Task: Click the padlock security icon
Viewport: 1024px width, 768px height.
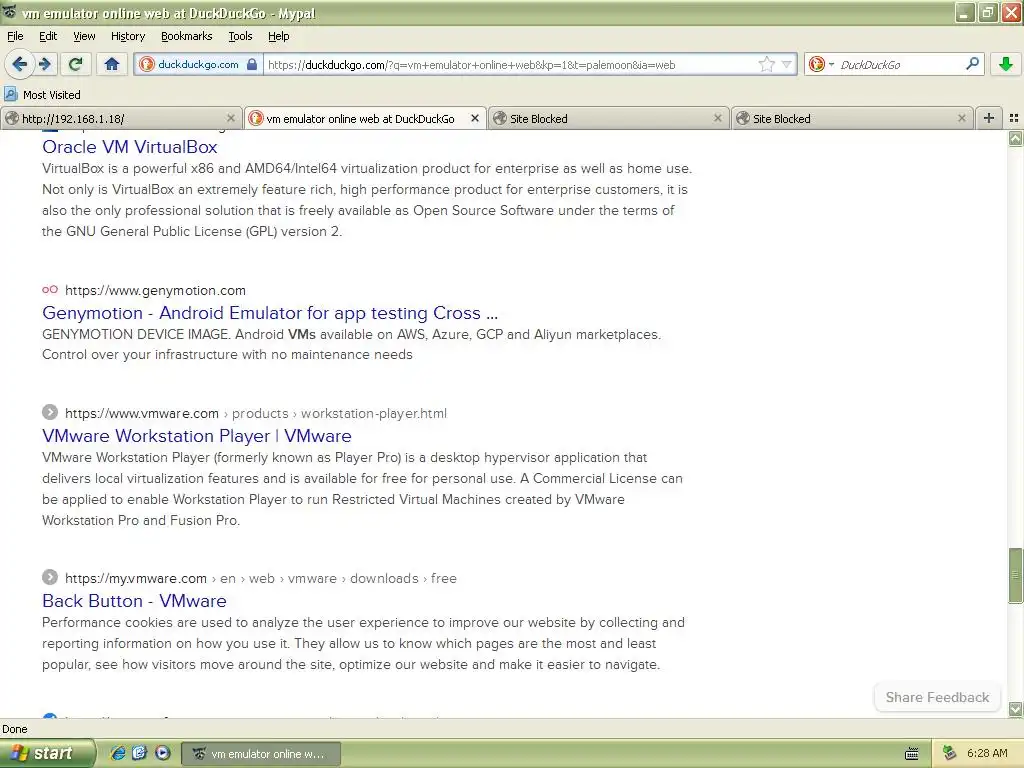Action: click(252, 65)
